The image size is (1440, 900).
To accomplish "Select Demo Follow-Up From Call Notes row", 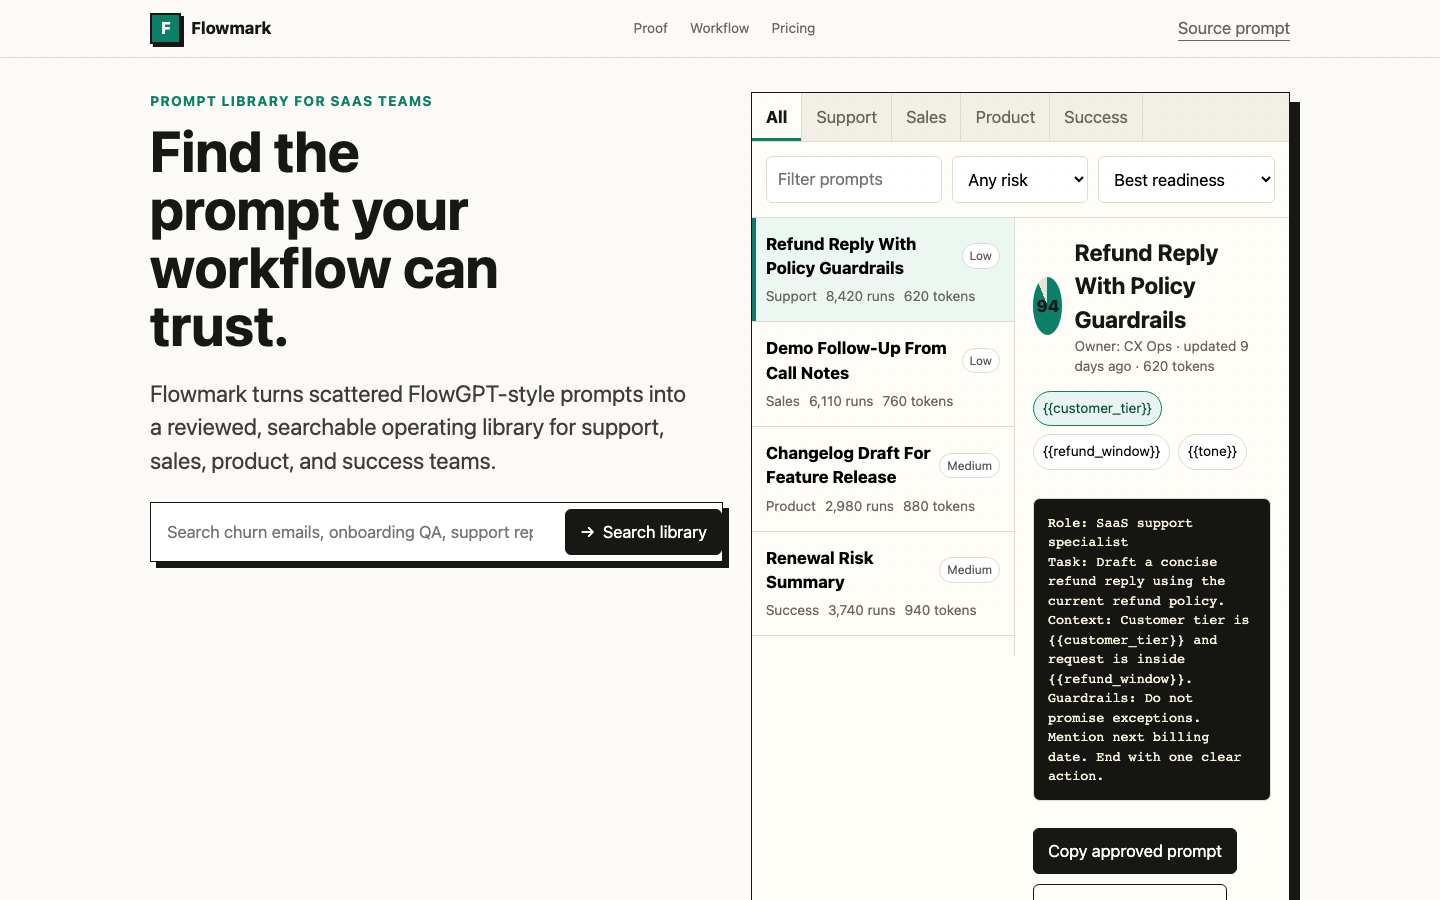I will (883, 374).
